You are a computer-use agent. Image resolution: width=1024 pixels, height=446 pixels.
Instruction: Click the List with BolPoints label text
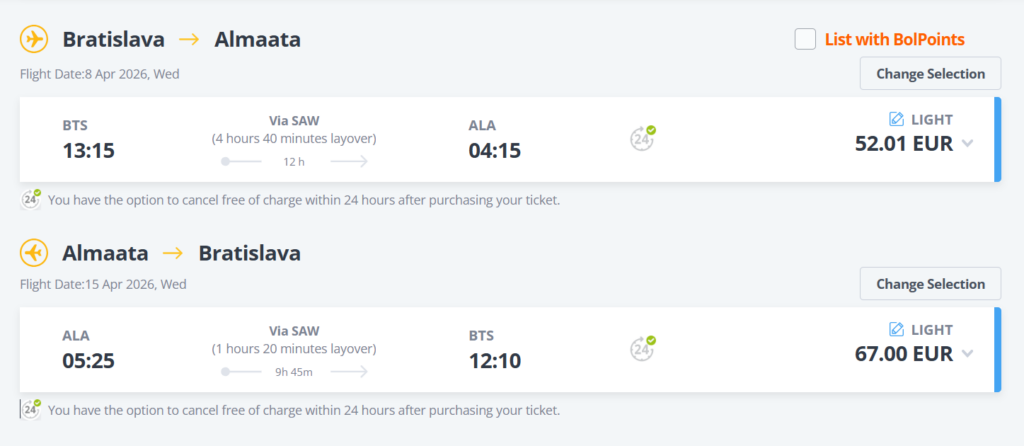point(894,40)
